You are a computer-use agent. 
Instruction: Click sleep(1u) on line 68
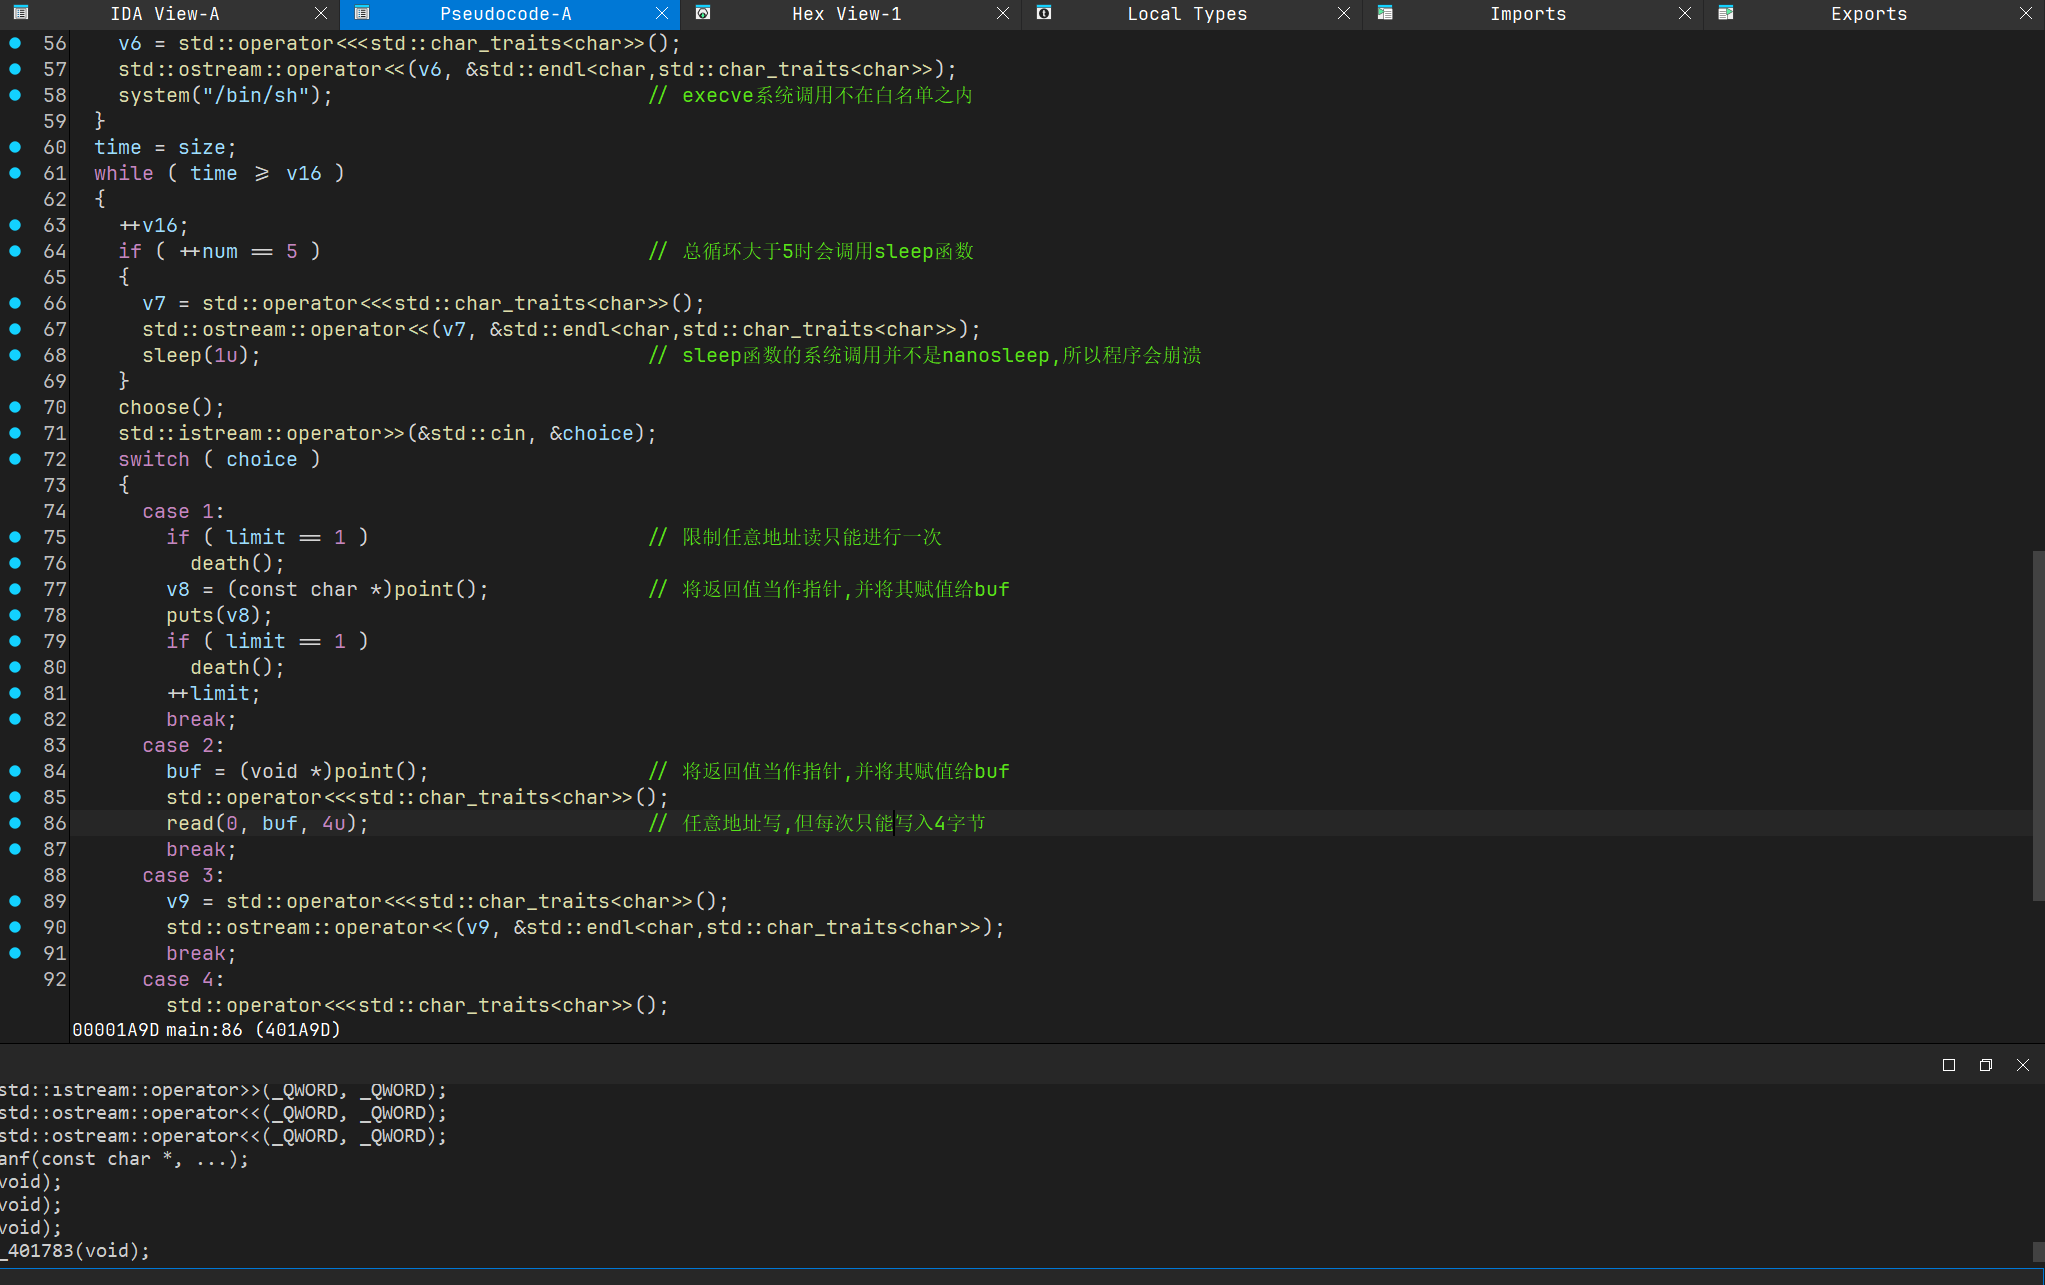(x=201, y=355)
